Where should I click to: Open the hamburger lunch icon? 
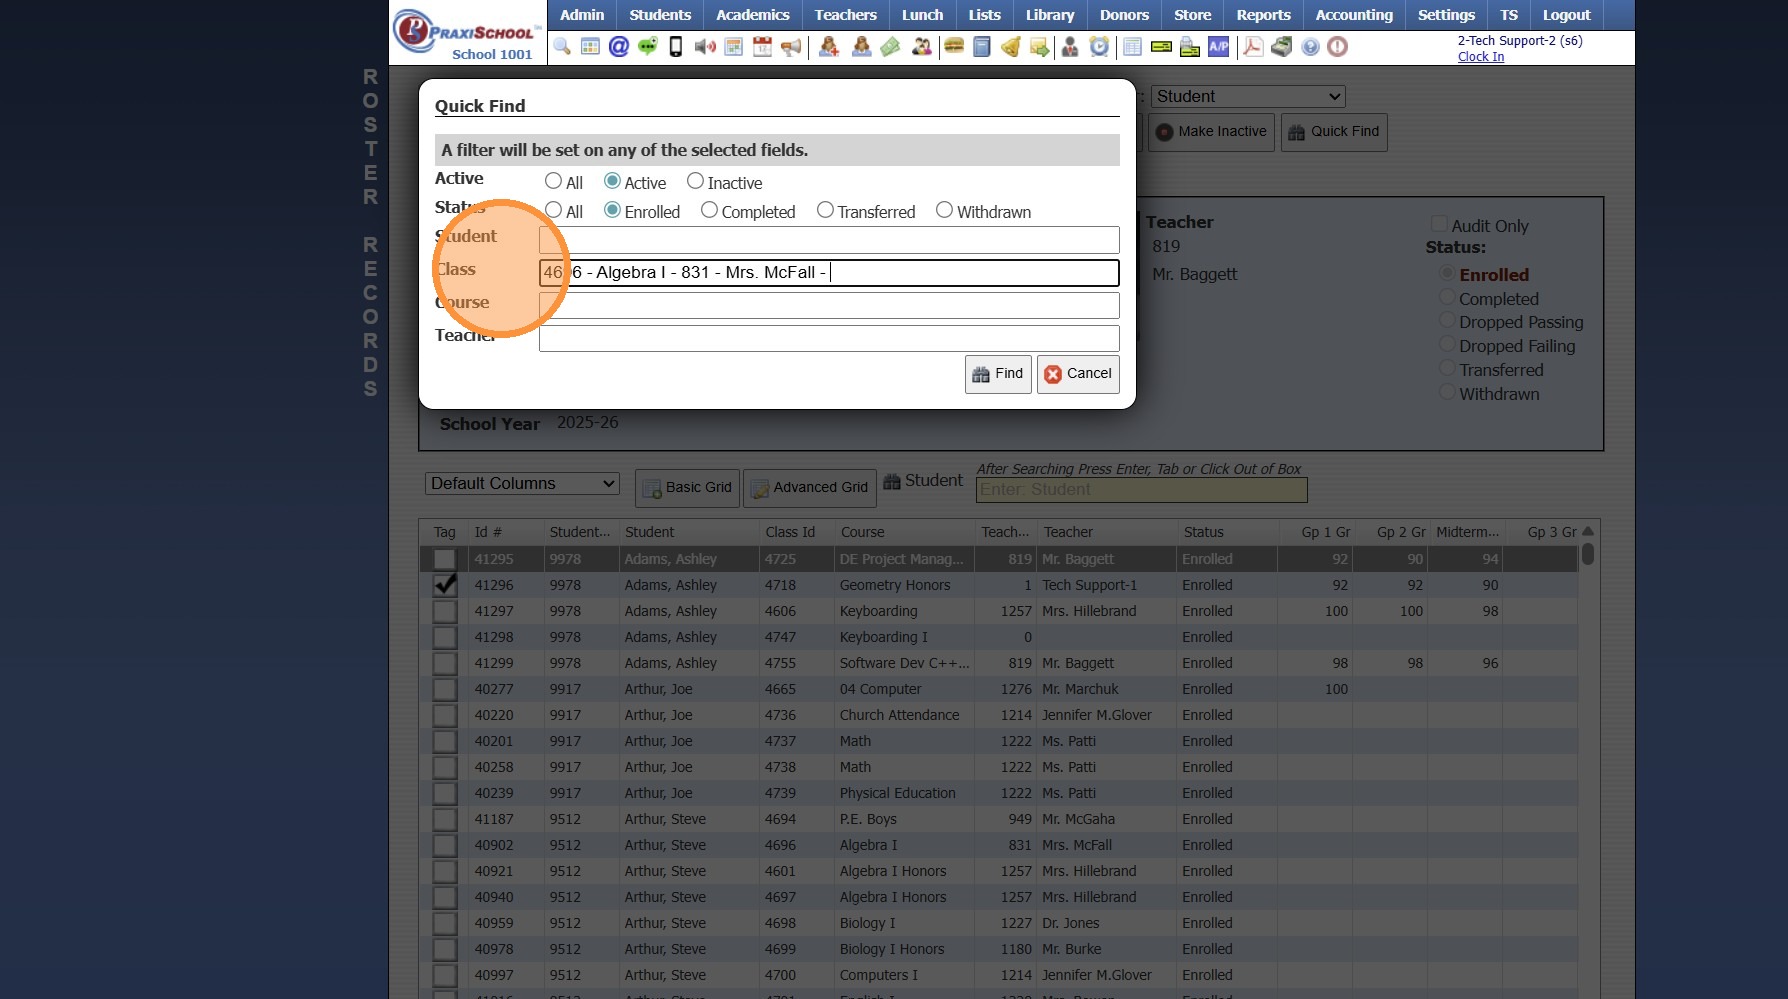click(x=954, y=47)
